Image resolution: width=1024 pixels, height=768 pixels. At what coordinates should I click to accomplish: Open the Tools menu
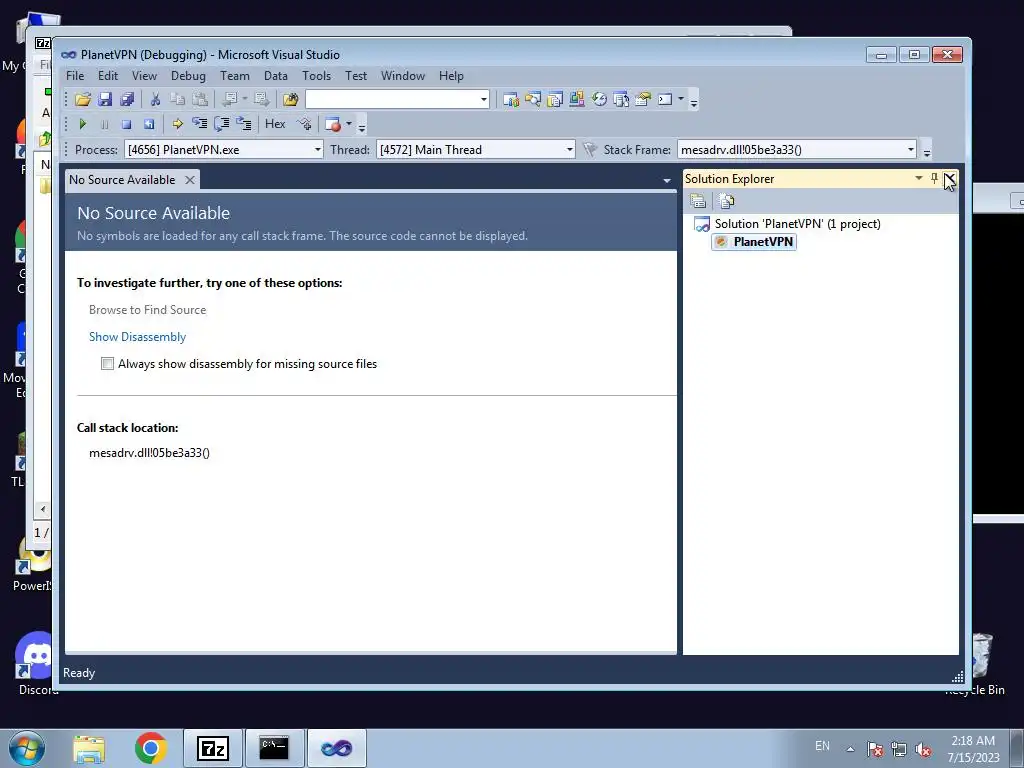coord(316,76)
